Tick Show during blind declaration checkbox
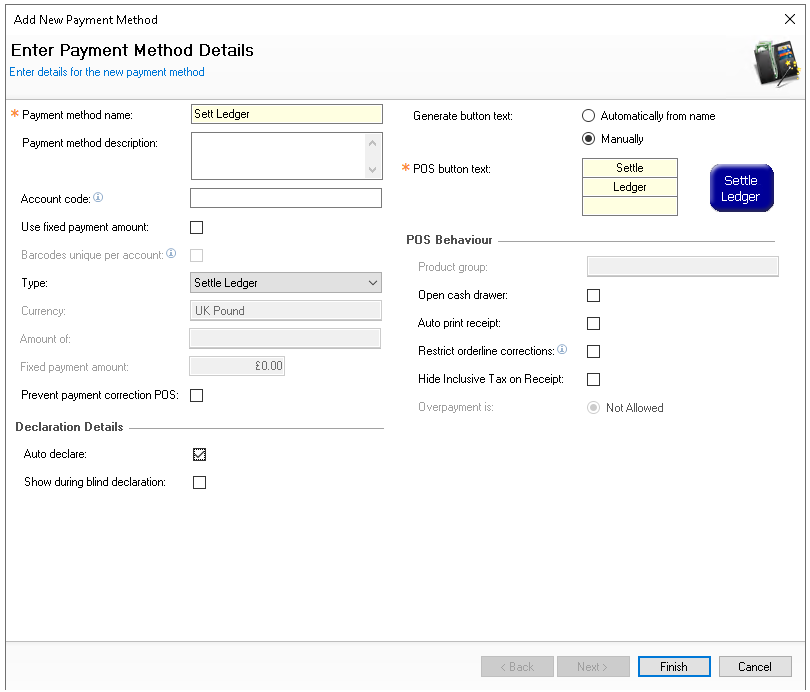Screen dimensions: 810x692 200,482
